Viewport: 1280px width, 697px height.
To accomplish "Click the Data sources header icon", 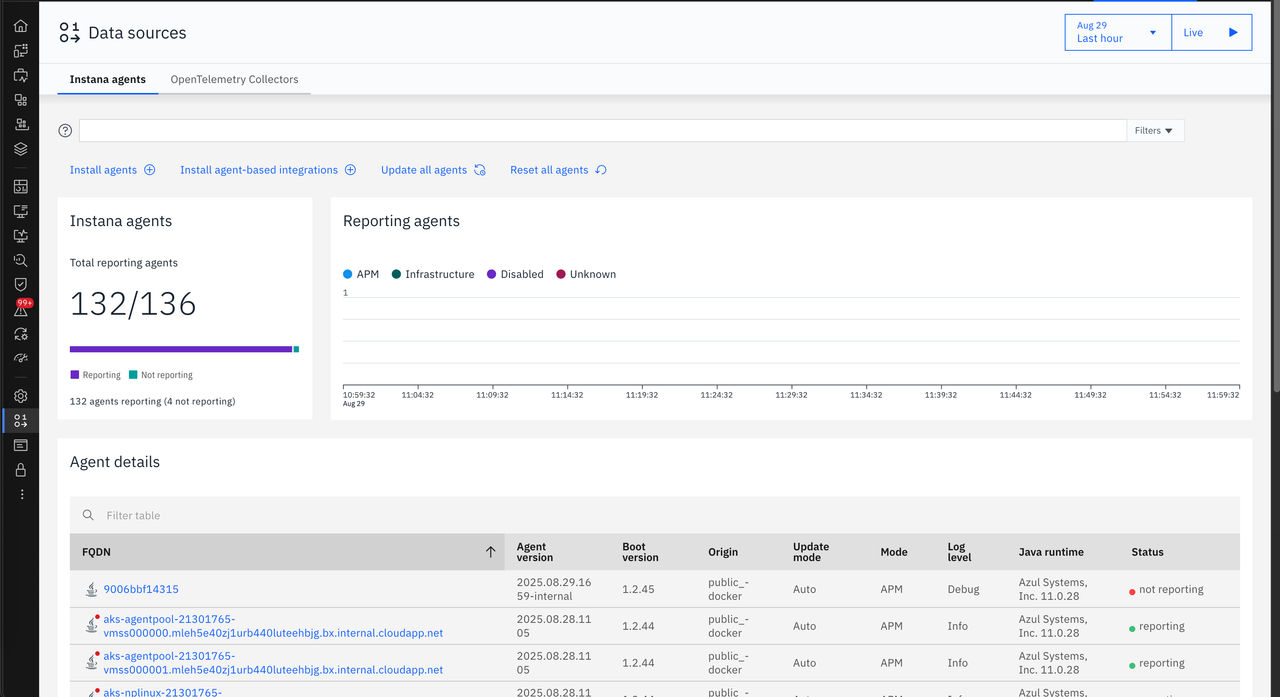I will [69, 33].
